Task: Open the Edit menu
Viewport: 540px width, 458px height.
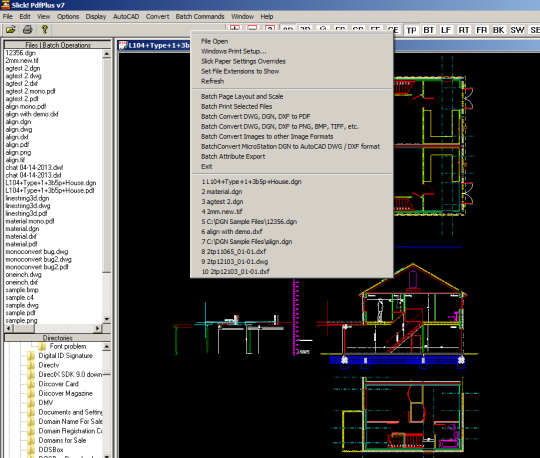Action: click(x=25, y=17)
